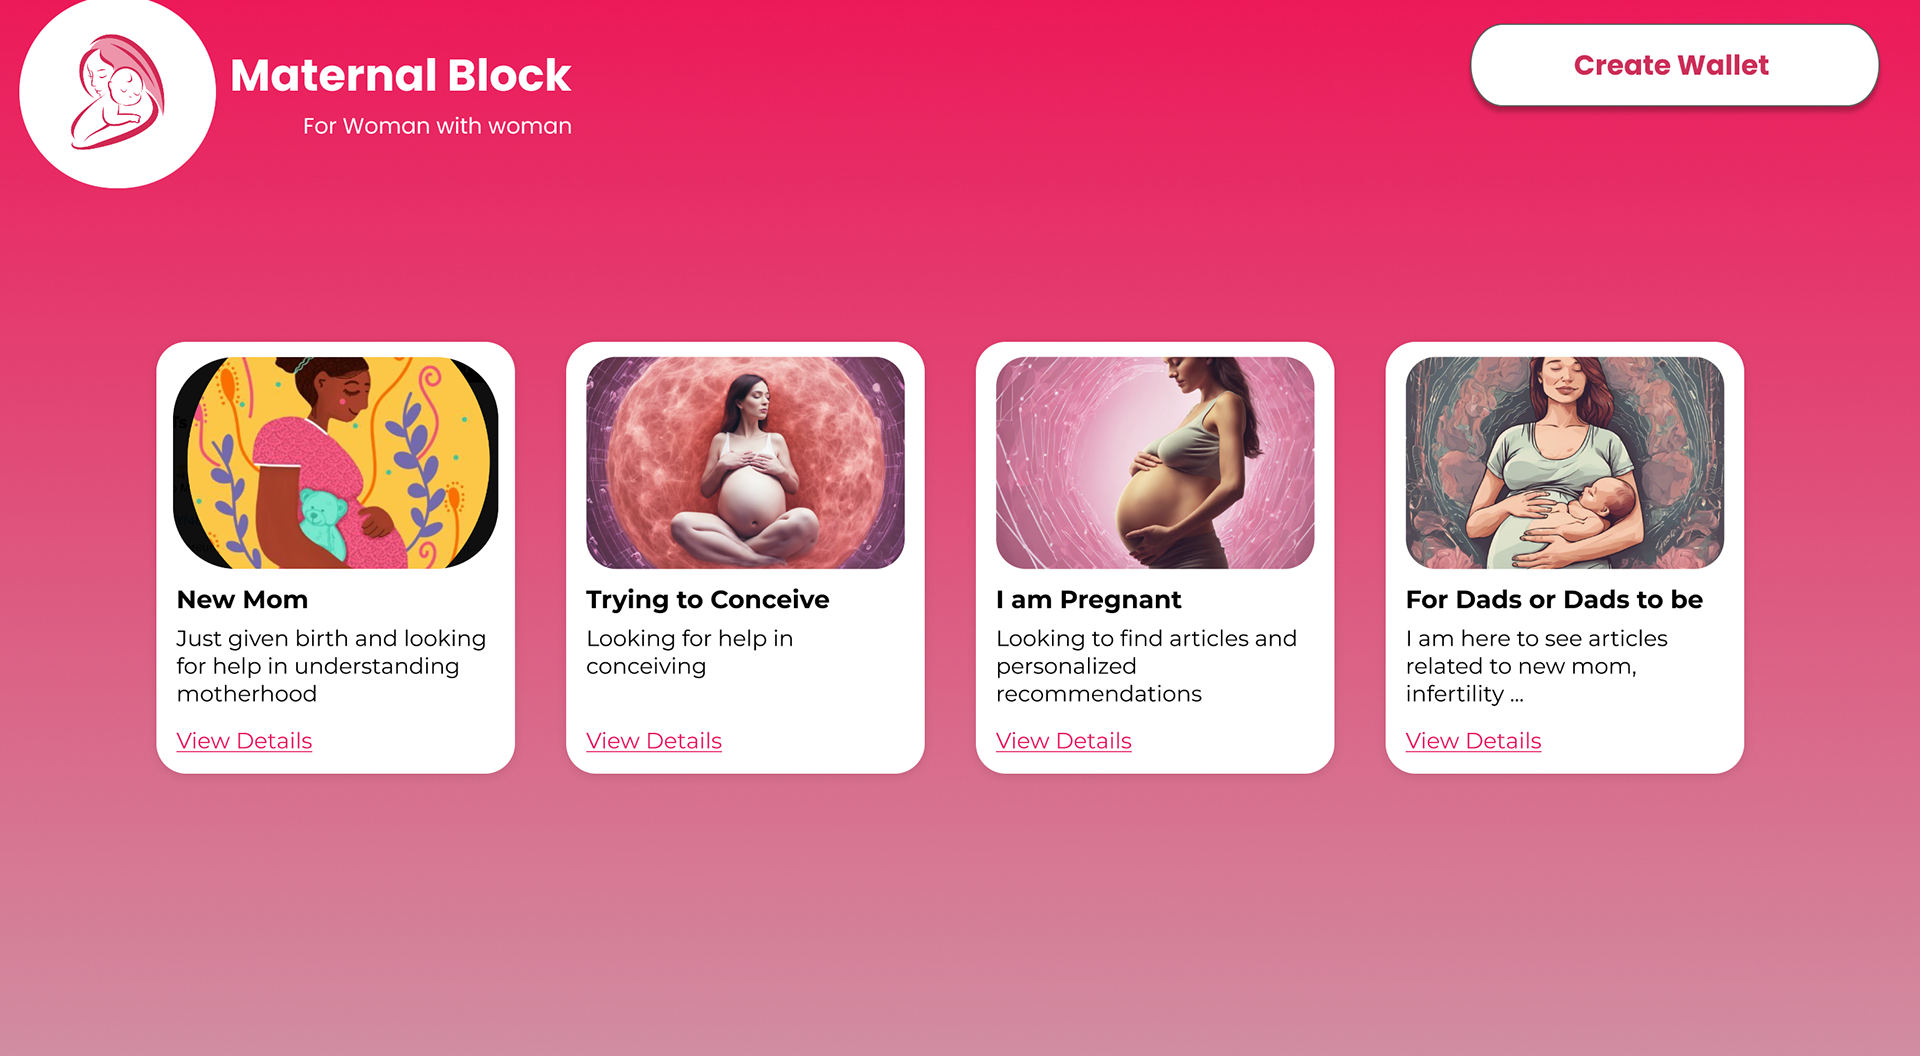Click the Trying to Conceive heading
1920x1056 pixels.
(x=708, y=599)
